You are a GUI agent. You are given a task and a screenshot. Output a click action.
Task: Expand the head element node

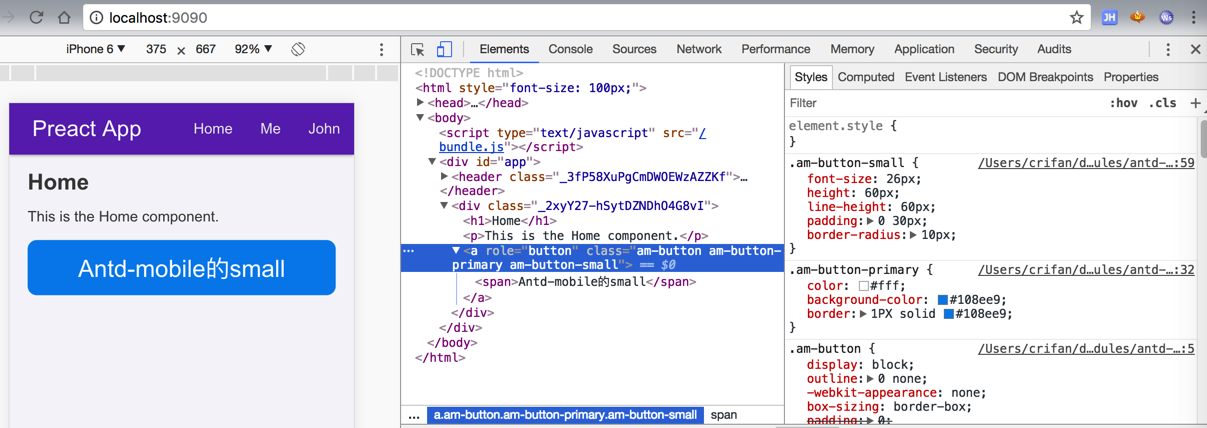421,103
